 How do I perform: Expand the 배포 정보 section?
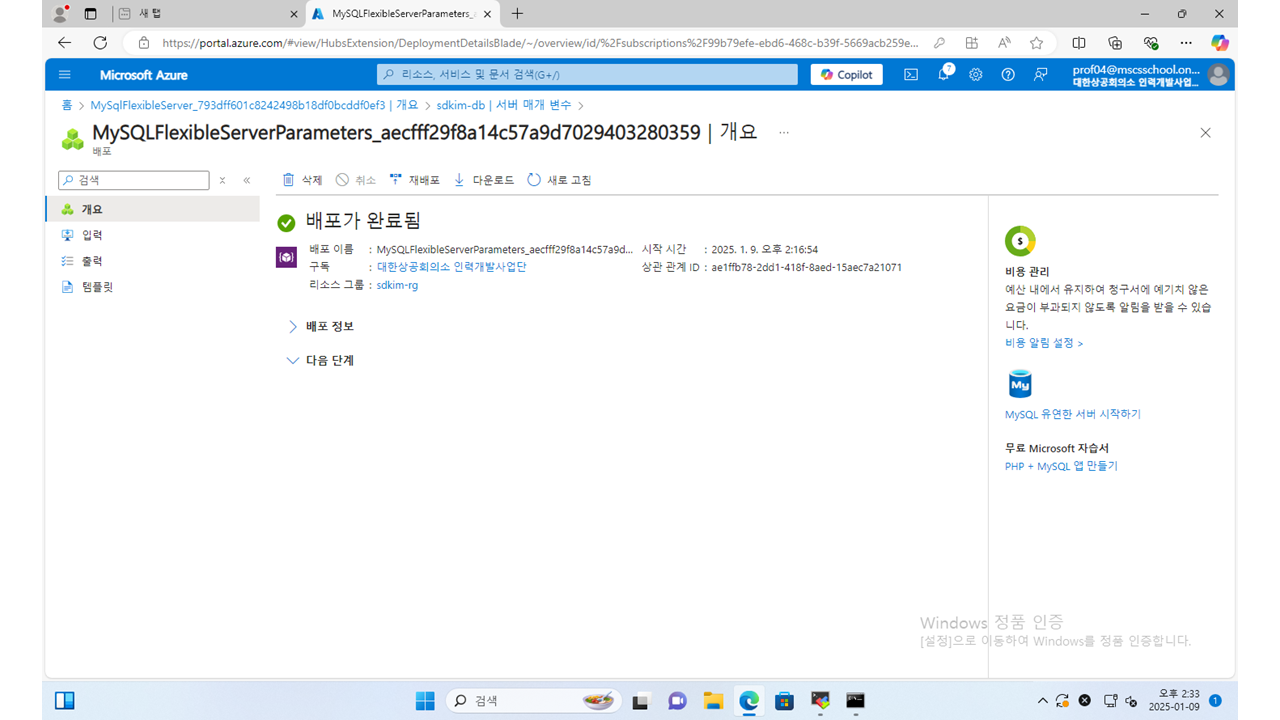pos(320,326)
